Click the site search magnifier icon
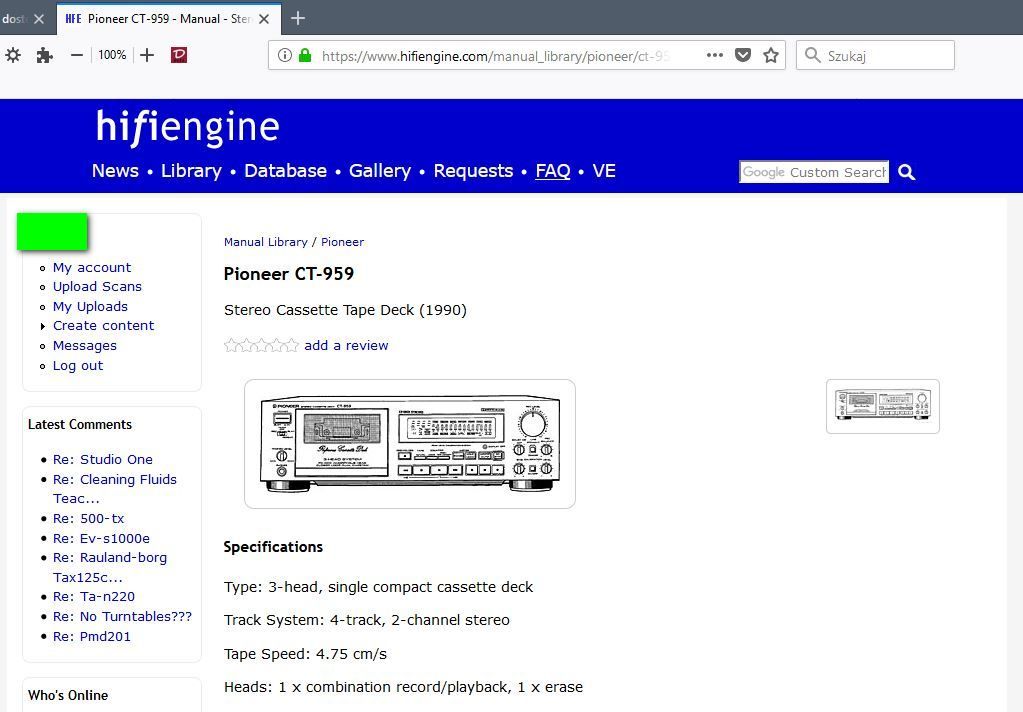Screen dimensions: 1023x712 click(x=906, y=172)
